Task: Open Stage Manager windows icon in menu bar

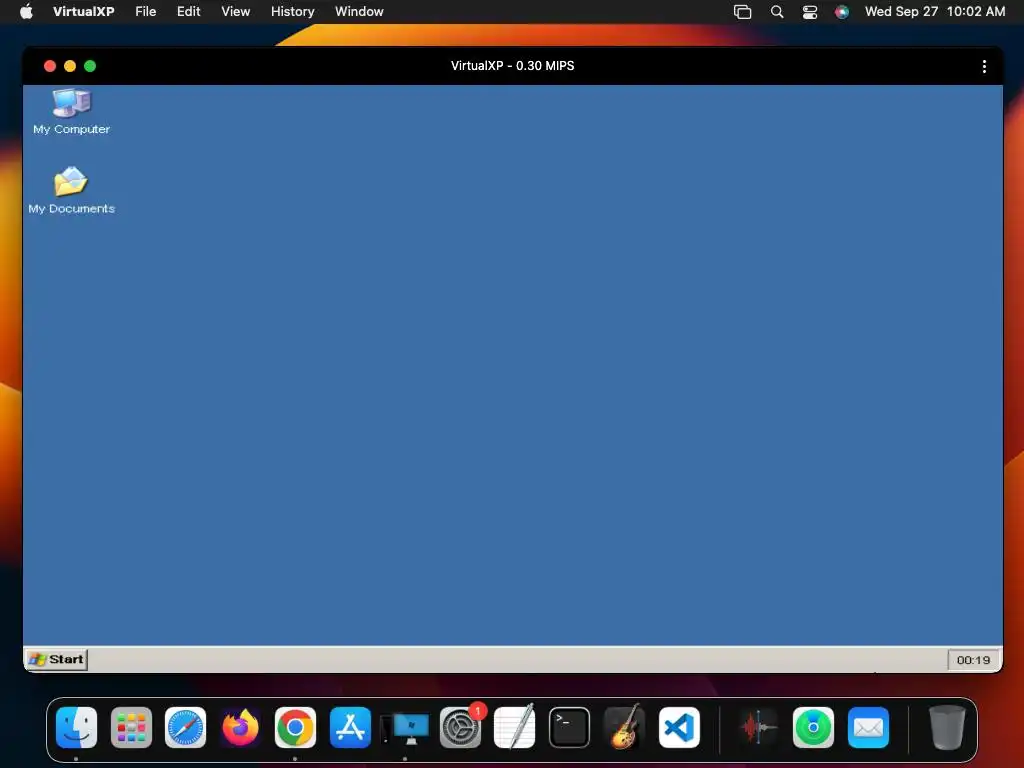Action: 743,12
